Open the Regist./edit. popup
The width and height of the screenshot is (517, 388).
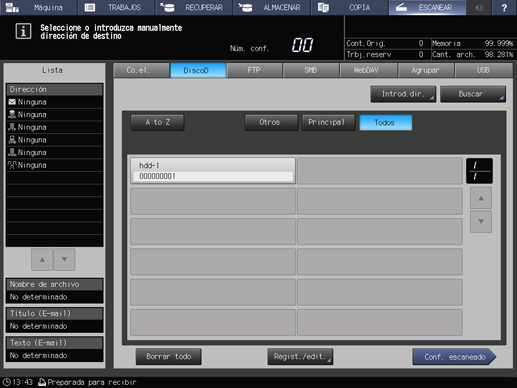tap(300, 357)
